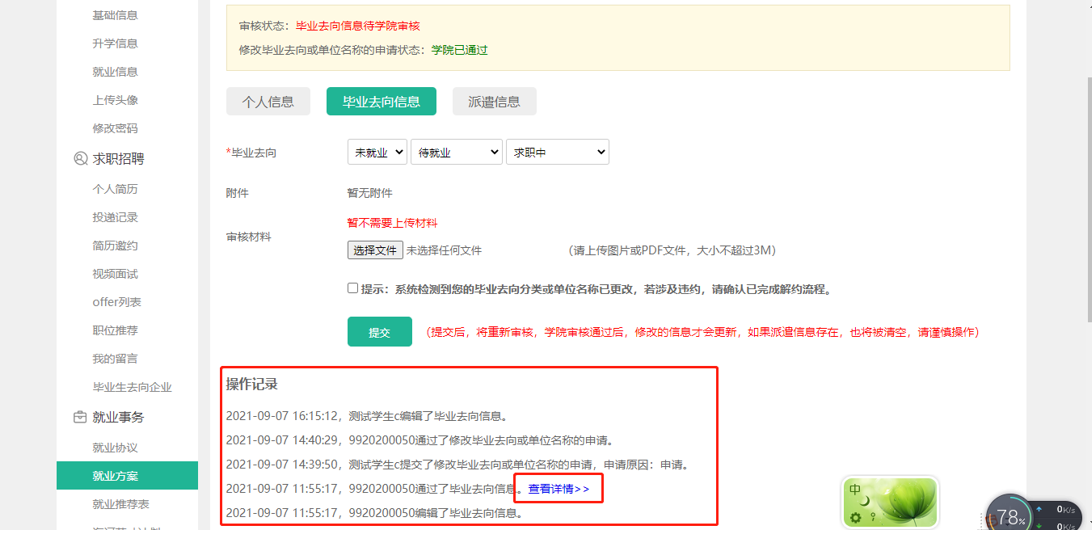Open the 求职中 dropdown
This screenshot has width=1092, height=540.
click(557, 152)
